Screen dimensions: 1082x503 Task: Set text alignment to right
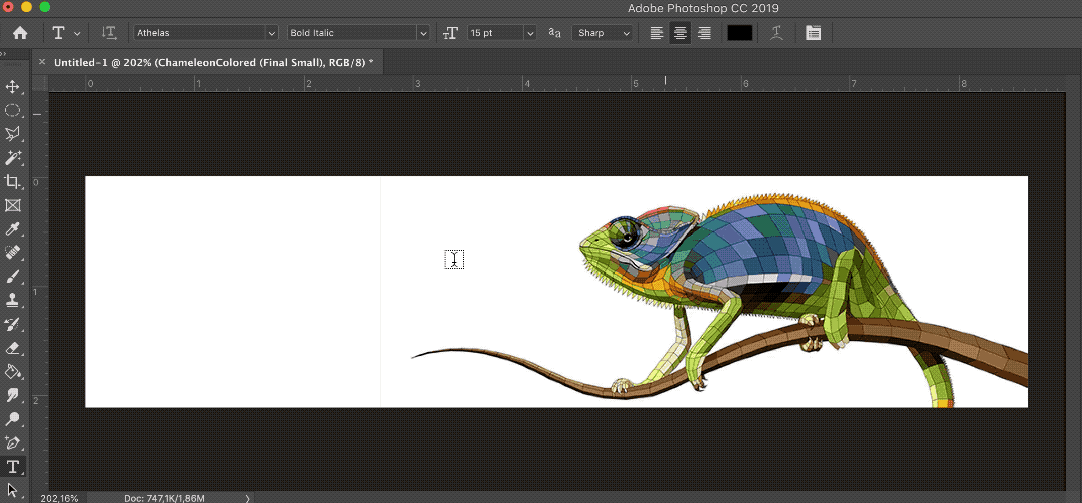(x=704, y=33)
